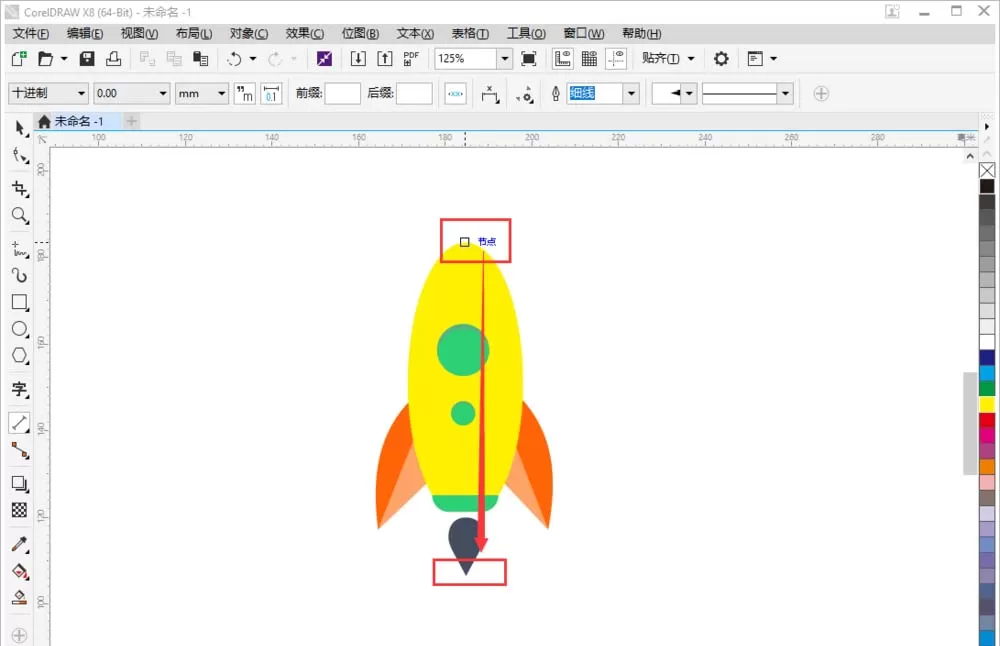Click the Undo arrow icon

(x=234, y=59)
